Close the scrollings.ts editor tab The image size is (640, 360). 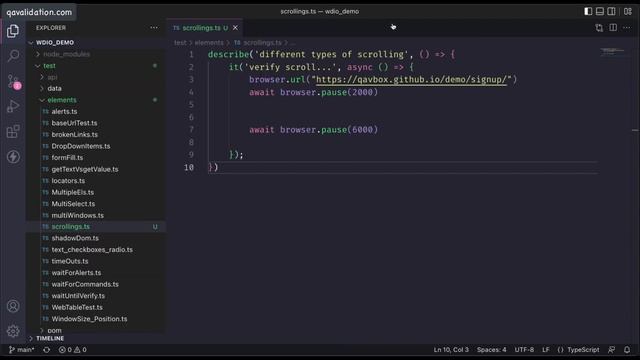point(235,28)
